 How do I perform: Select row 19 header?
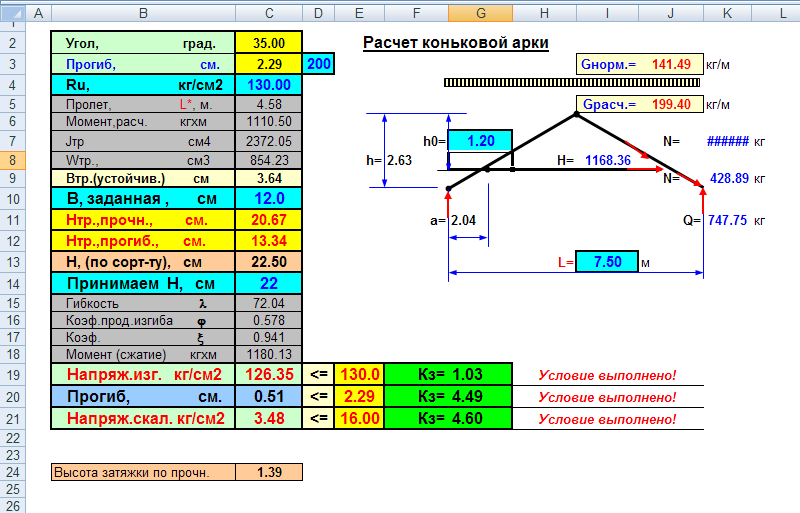[12, 375]
